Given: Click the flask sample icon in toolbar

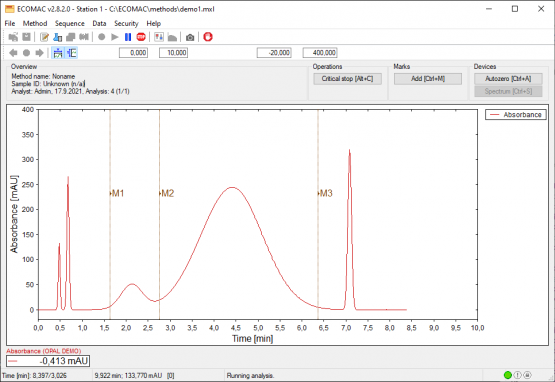Looking at the screenshot, I should [57, 37].
